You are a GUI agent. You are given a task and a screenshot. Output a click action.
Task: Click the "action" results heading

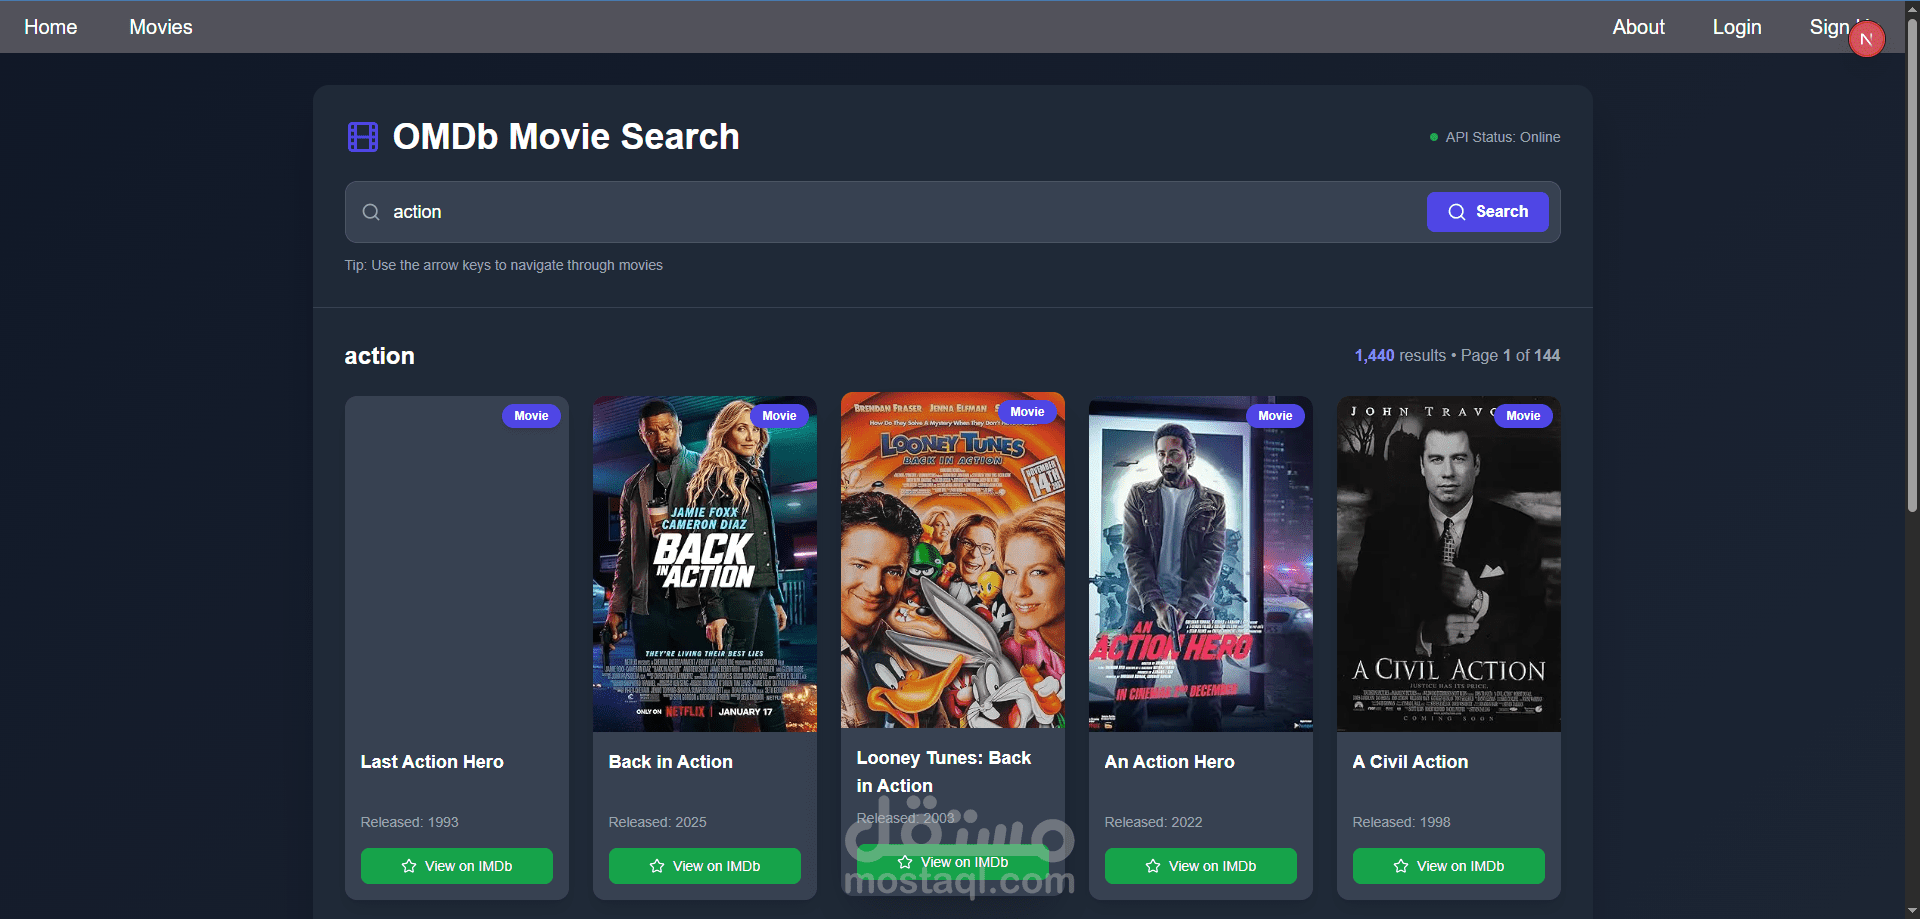(380, 356)
